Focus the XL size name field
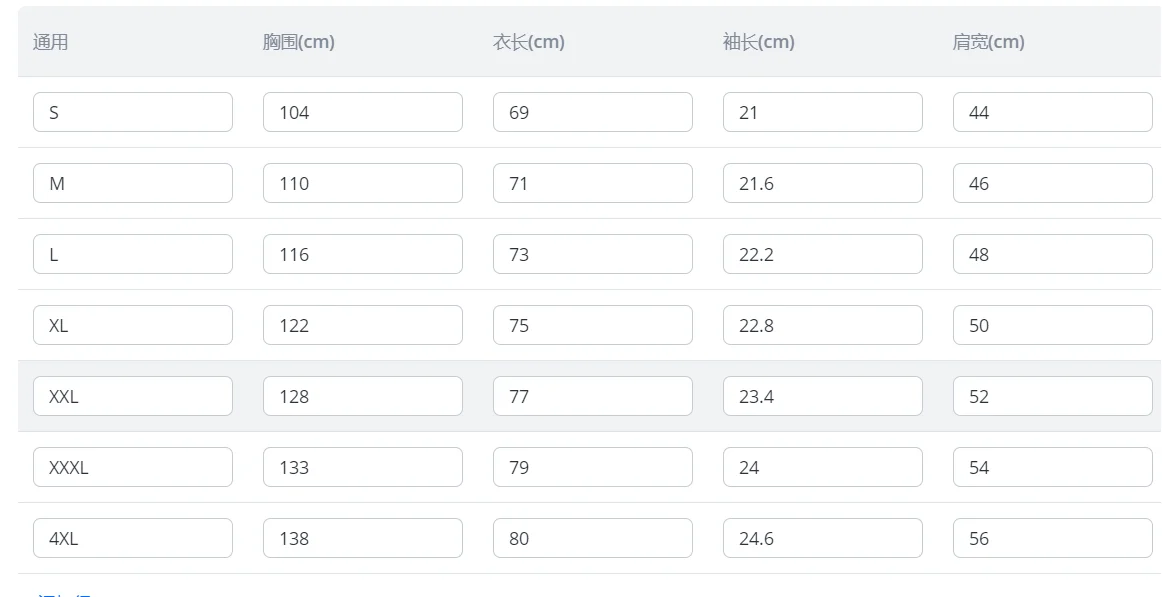Image resolution: width=1162 pixels, height=597 pixels. coord(132,325)
